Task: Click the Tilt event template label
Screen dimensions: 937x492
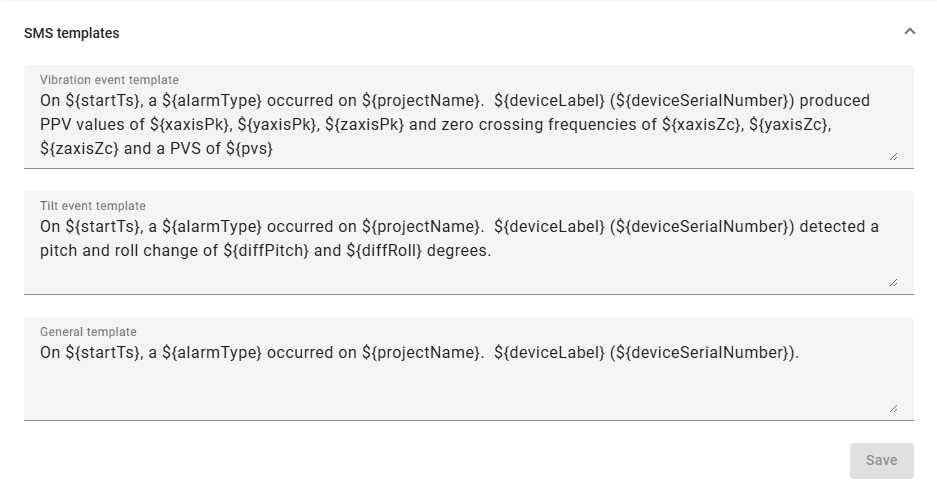Action: tap(93, 206)
